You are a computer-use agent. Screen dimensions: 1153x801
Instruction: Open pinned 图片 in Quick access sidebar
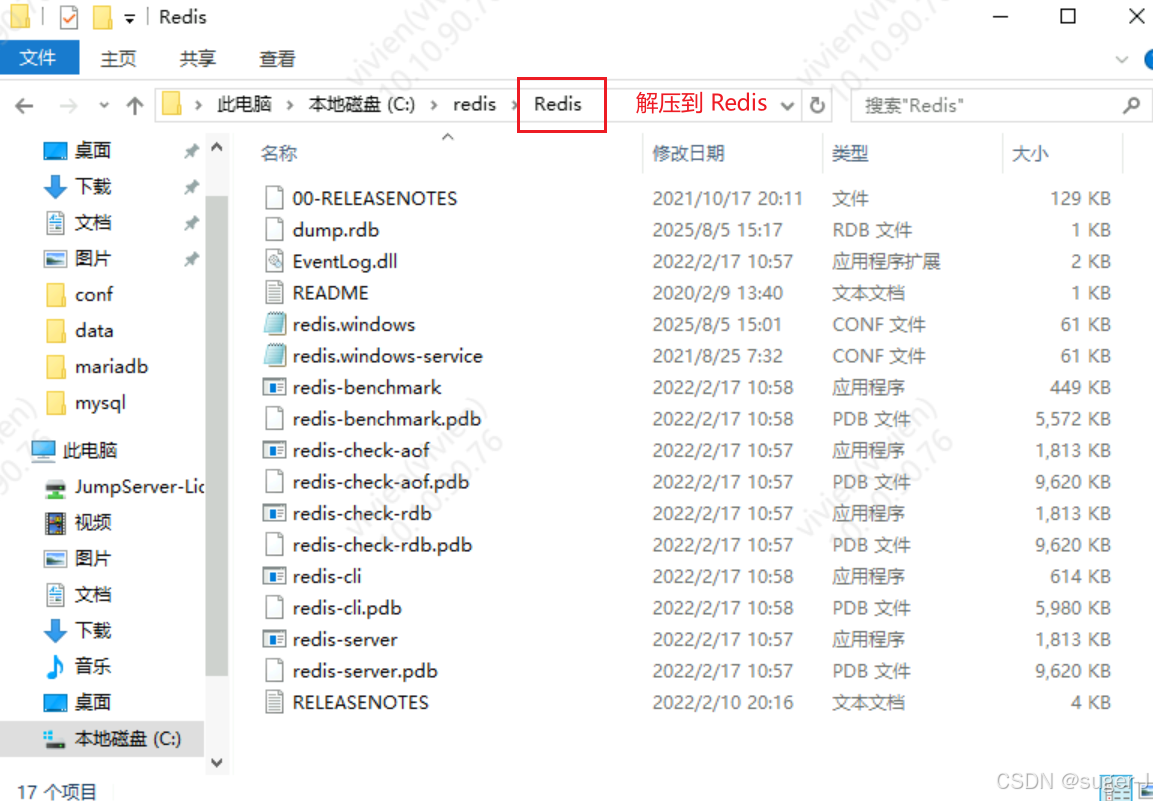[93, 259]
